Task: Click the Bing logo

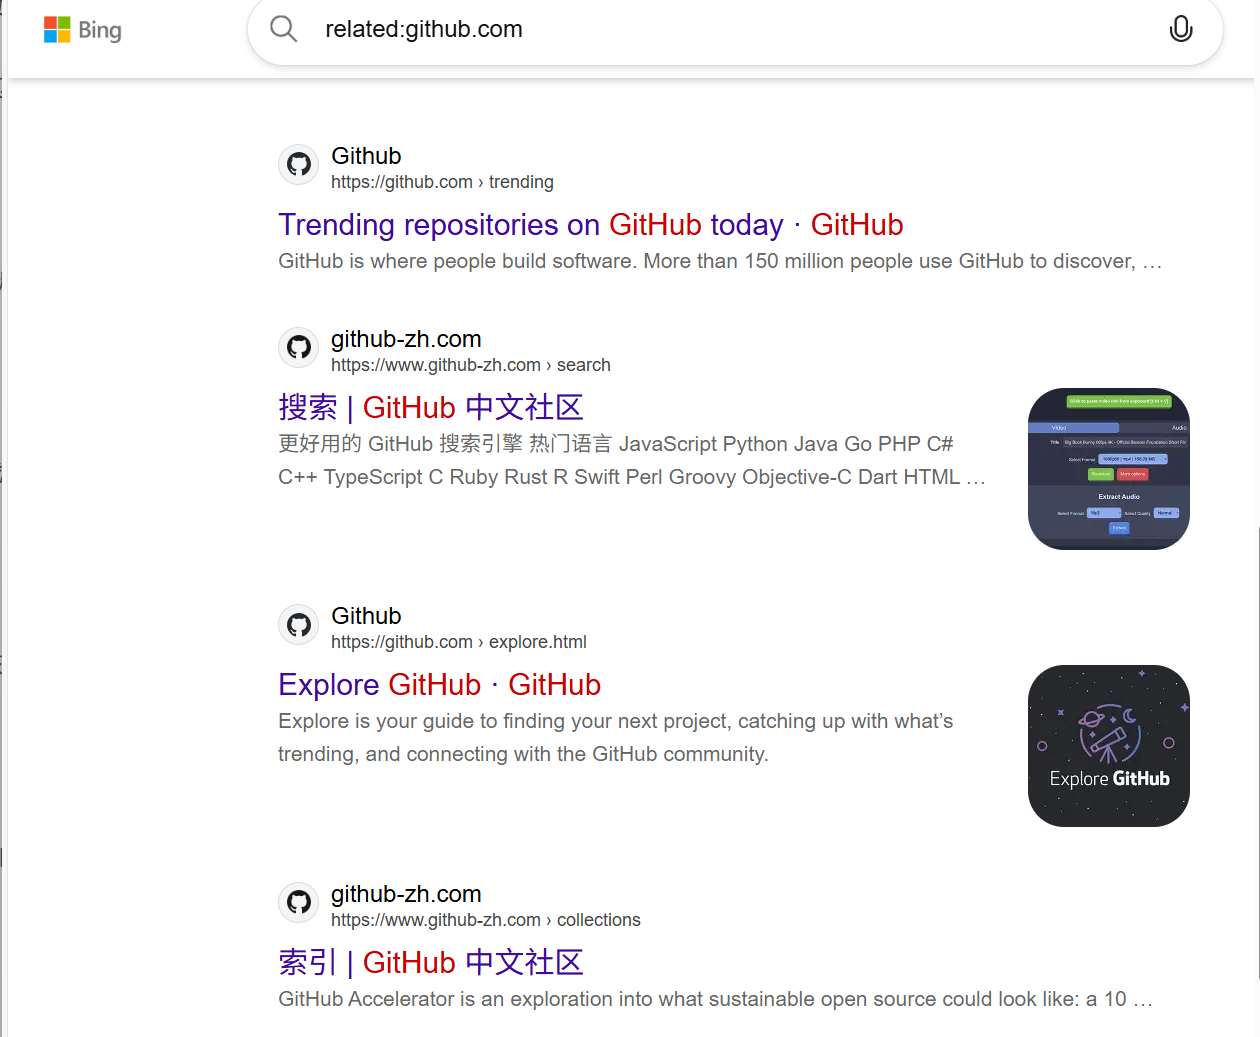Action: pos(83,30)
